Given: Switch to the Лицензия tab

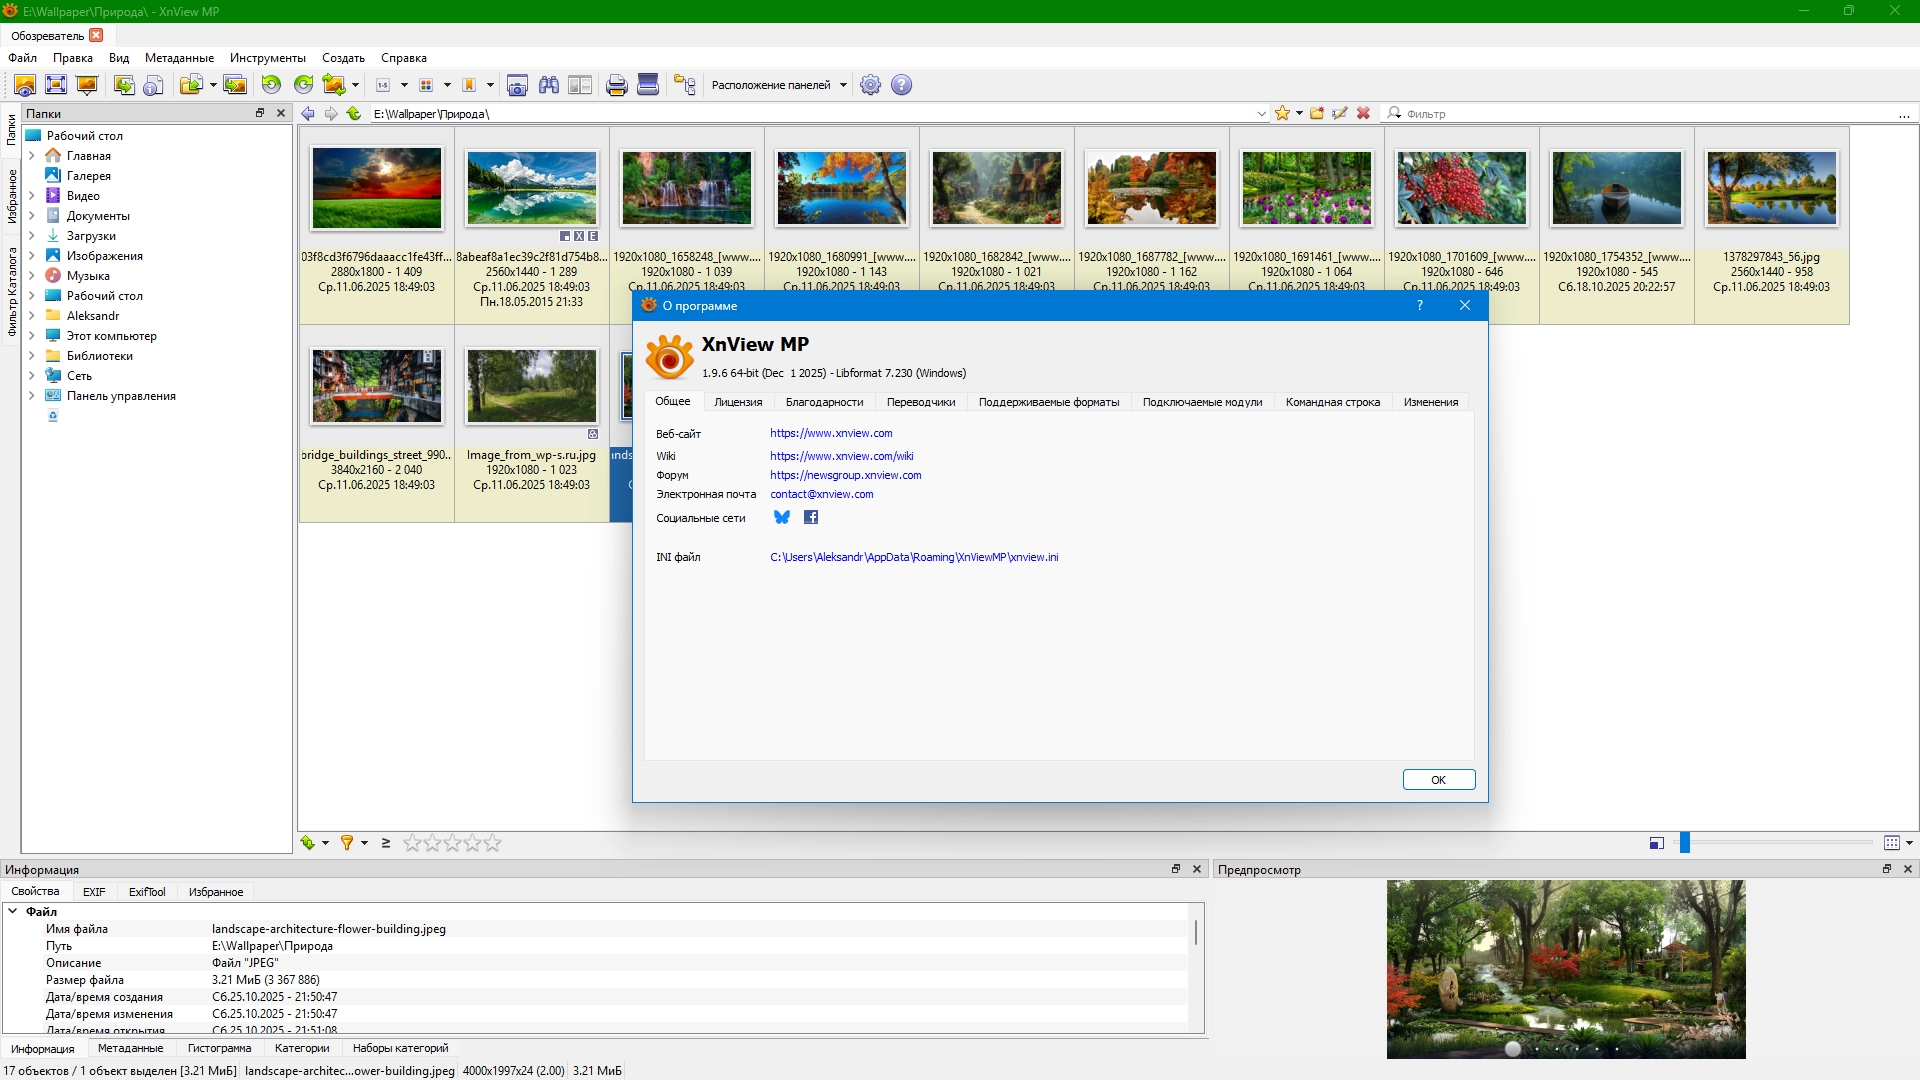Looking at the screenshot, I should coord(738,402).
